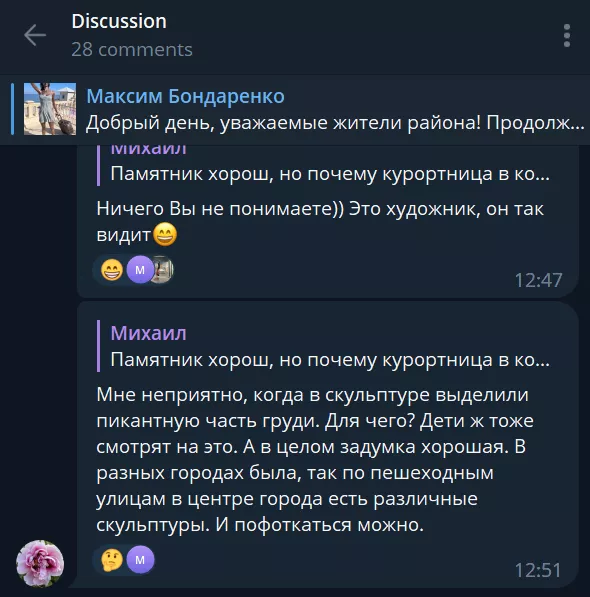Click quoted text above 'Ничего Вы не понимаете'

[330, 174]
